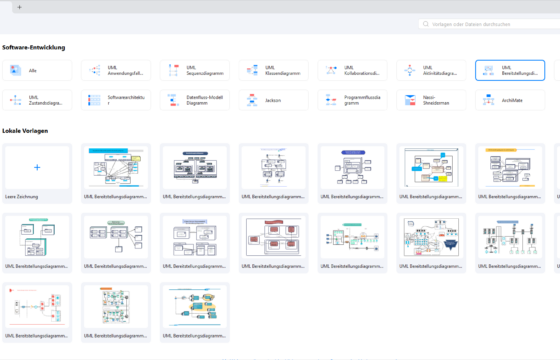Screen dimensions: 560x360
Task: Open the last template with yellow highlighted nodes
Action: (x=195, y=312)
